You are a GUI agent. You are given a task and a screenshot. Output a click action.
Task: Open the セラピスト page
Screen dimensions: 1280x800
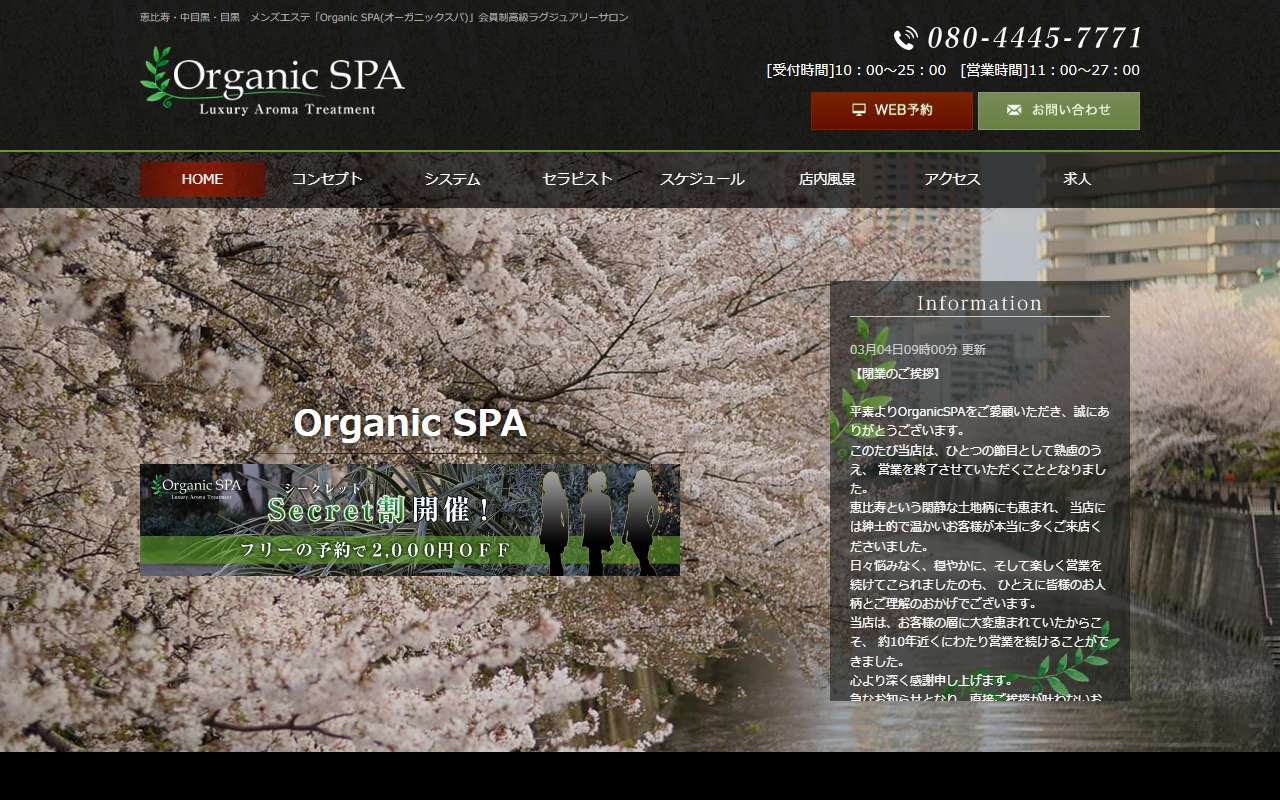point(577,180)
